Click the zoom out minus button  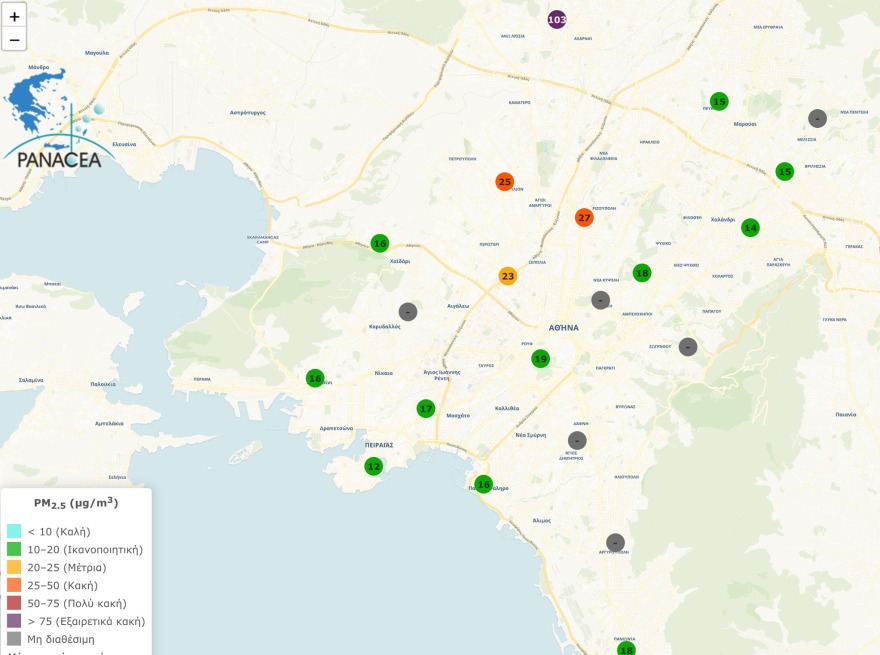coord(14,38)
